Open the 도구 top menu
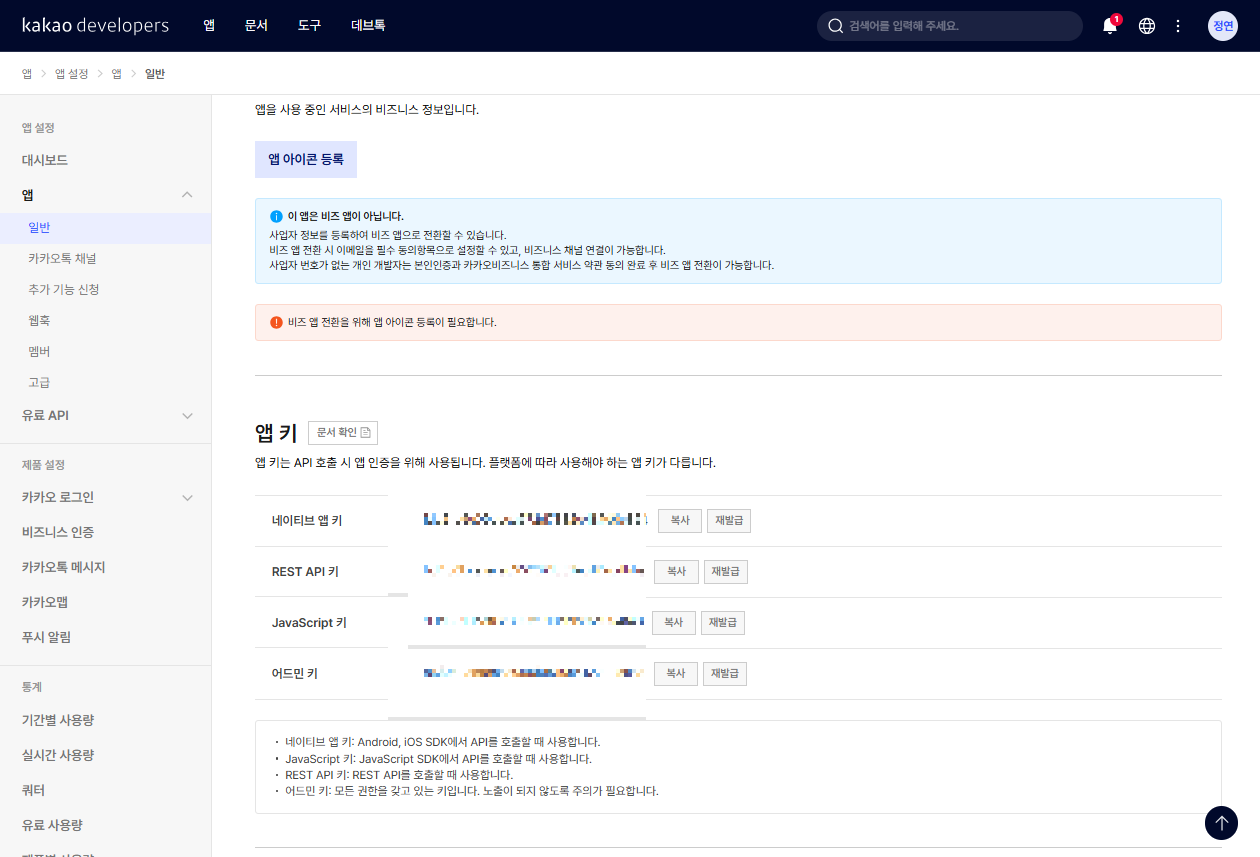Screen dimensions: 1260x857 pos(309,26)
